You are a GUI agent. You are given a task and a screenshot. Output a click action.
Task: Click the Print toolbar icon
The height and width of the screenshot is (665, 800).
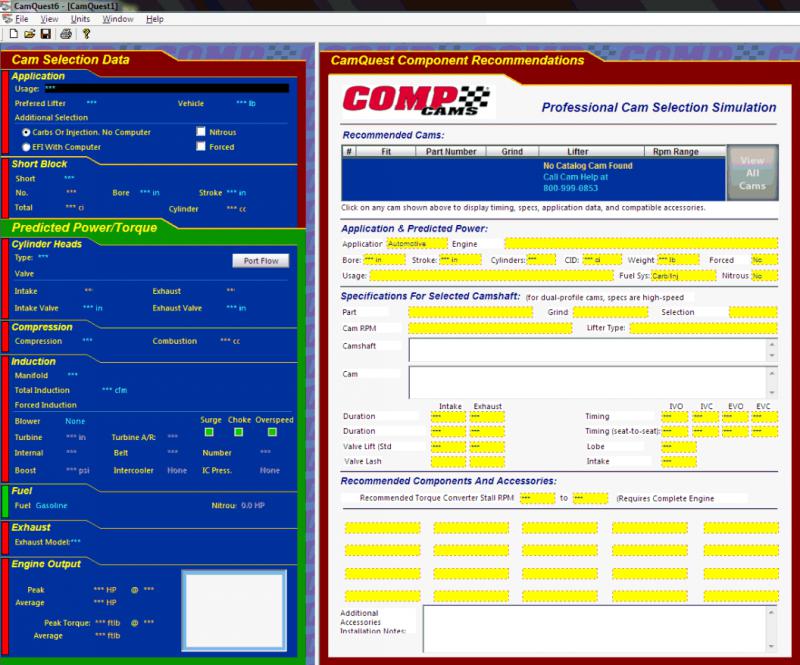click(66, 34)
